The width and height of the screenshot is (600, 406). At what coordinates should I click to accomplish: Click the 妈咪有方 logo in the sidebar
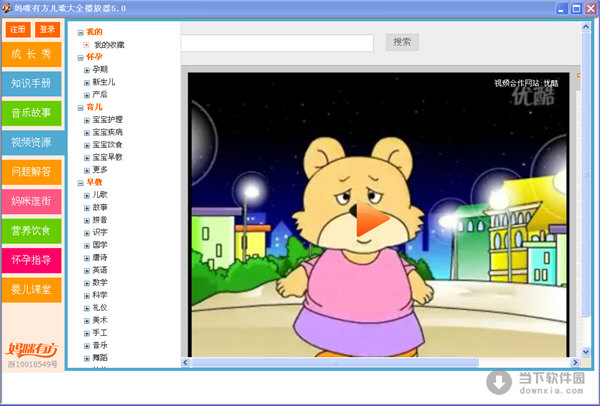coord(32,349)
